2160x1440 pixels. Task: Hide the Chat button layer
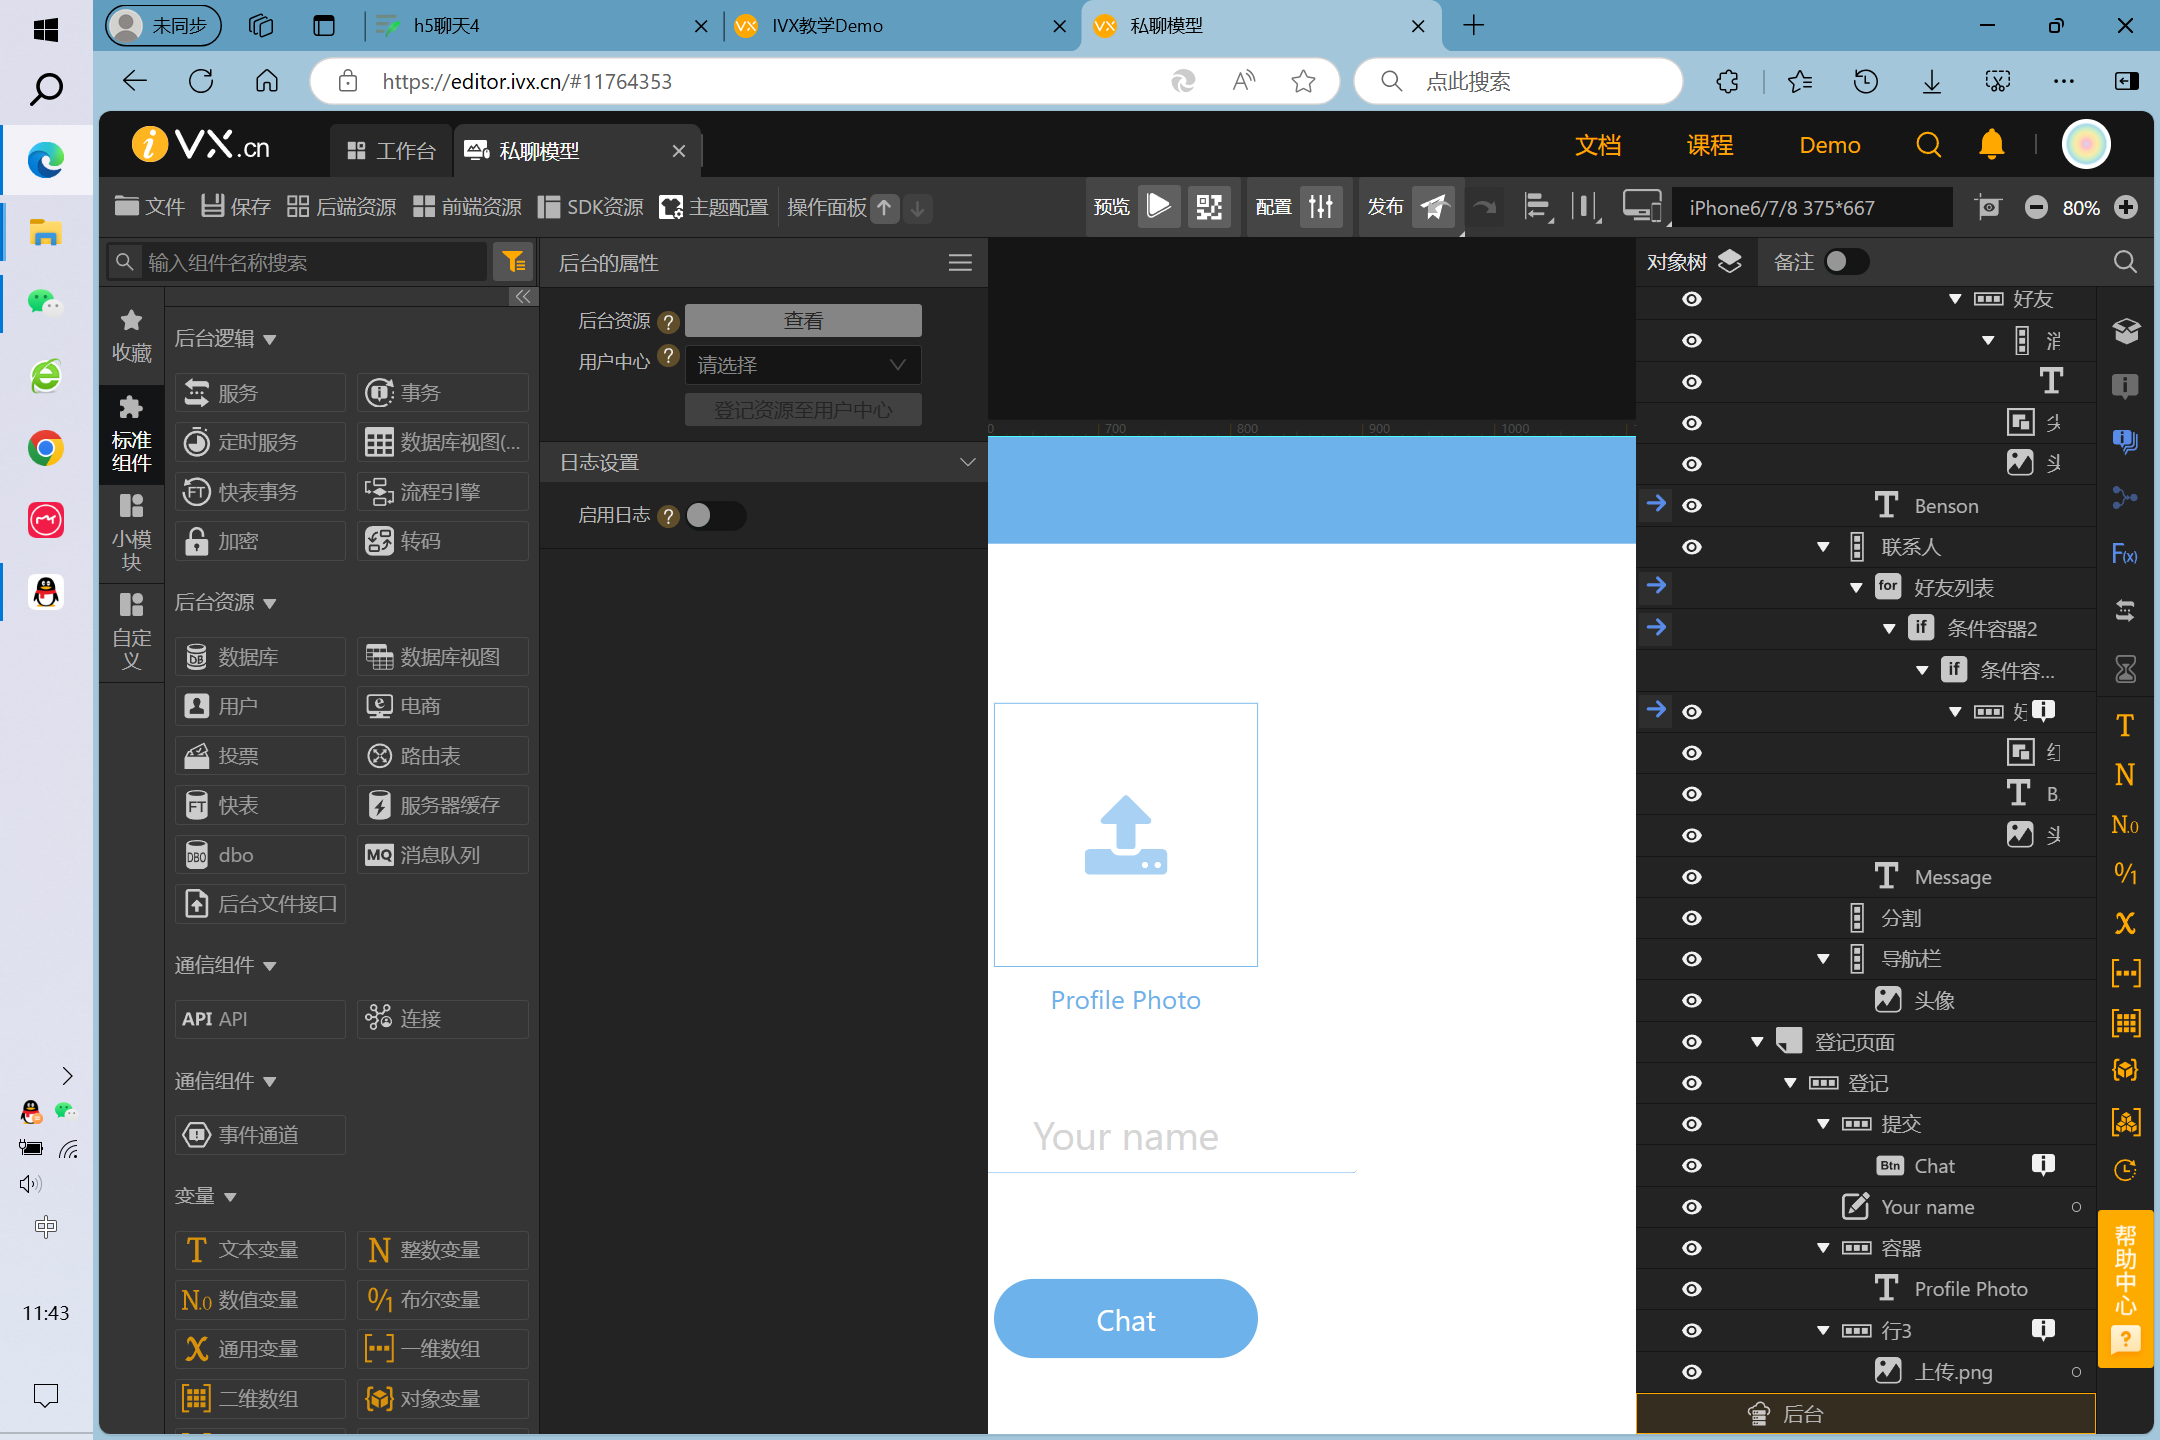tap(1691, 1166)
